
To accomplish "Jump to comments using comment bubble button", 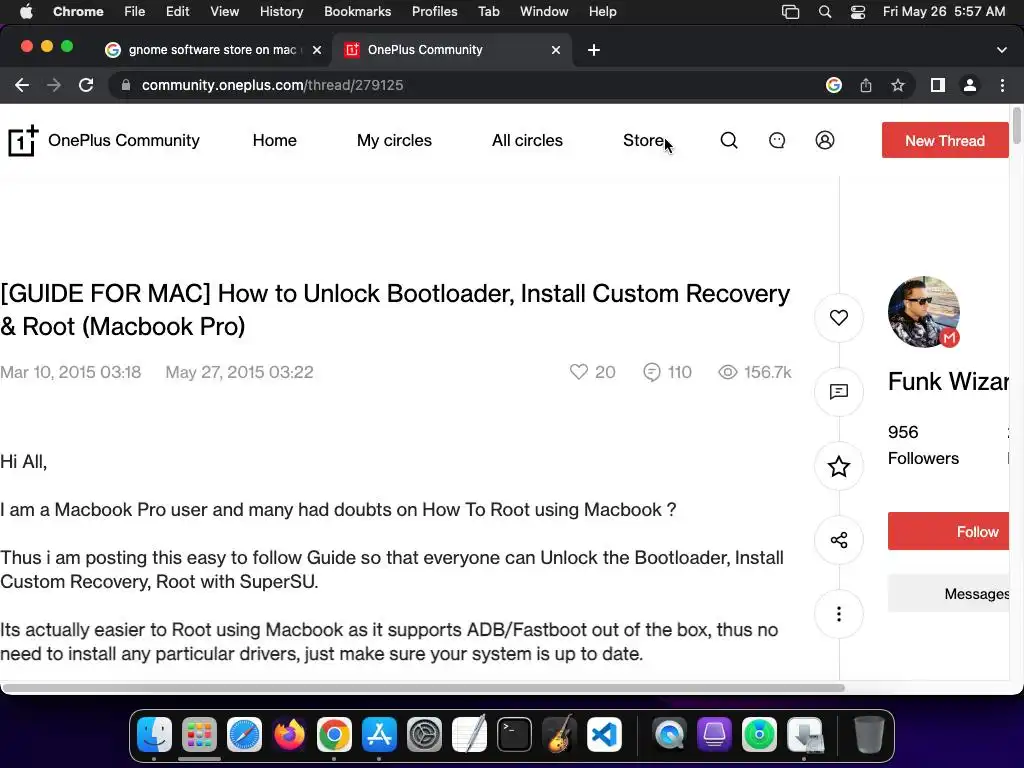I will click(x=839, y=392).
